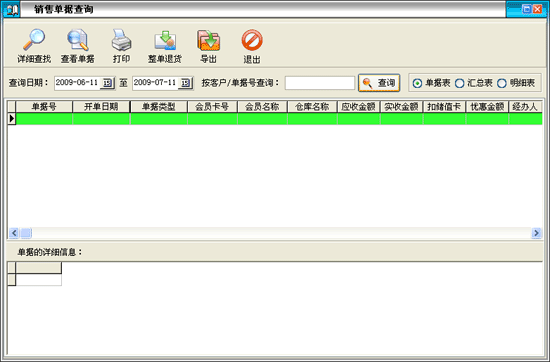550x362 pixels.
Task: Click the 查看单据 view document icon
Action: [x=78, y=40]
